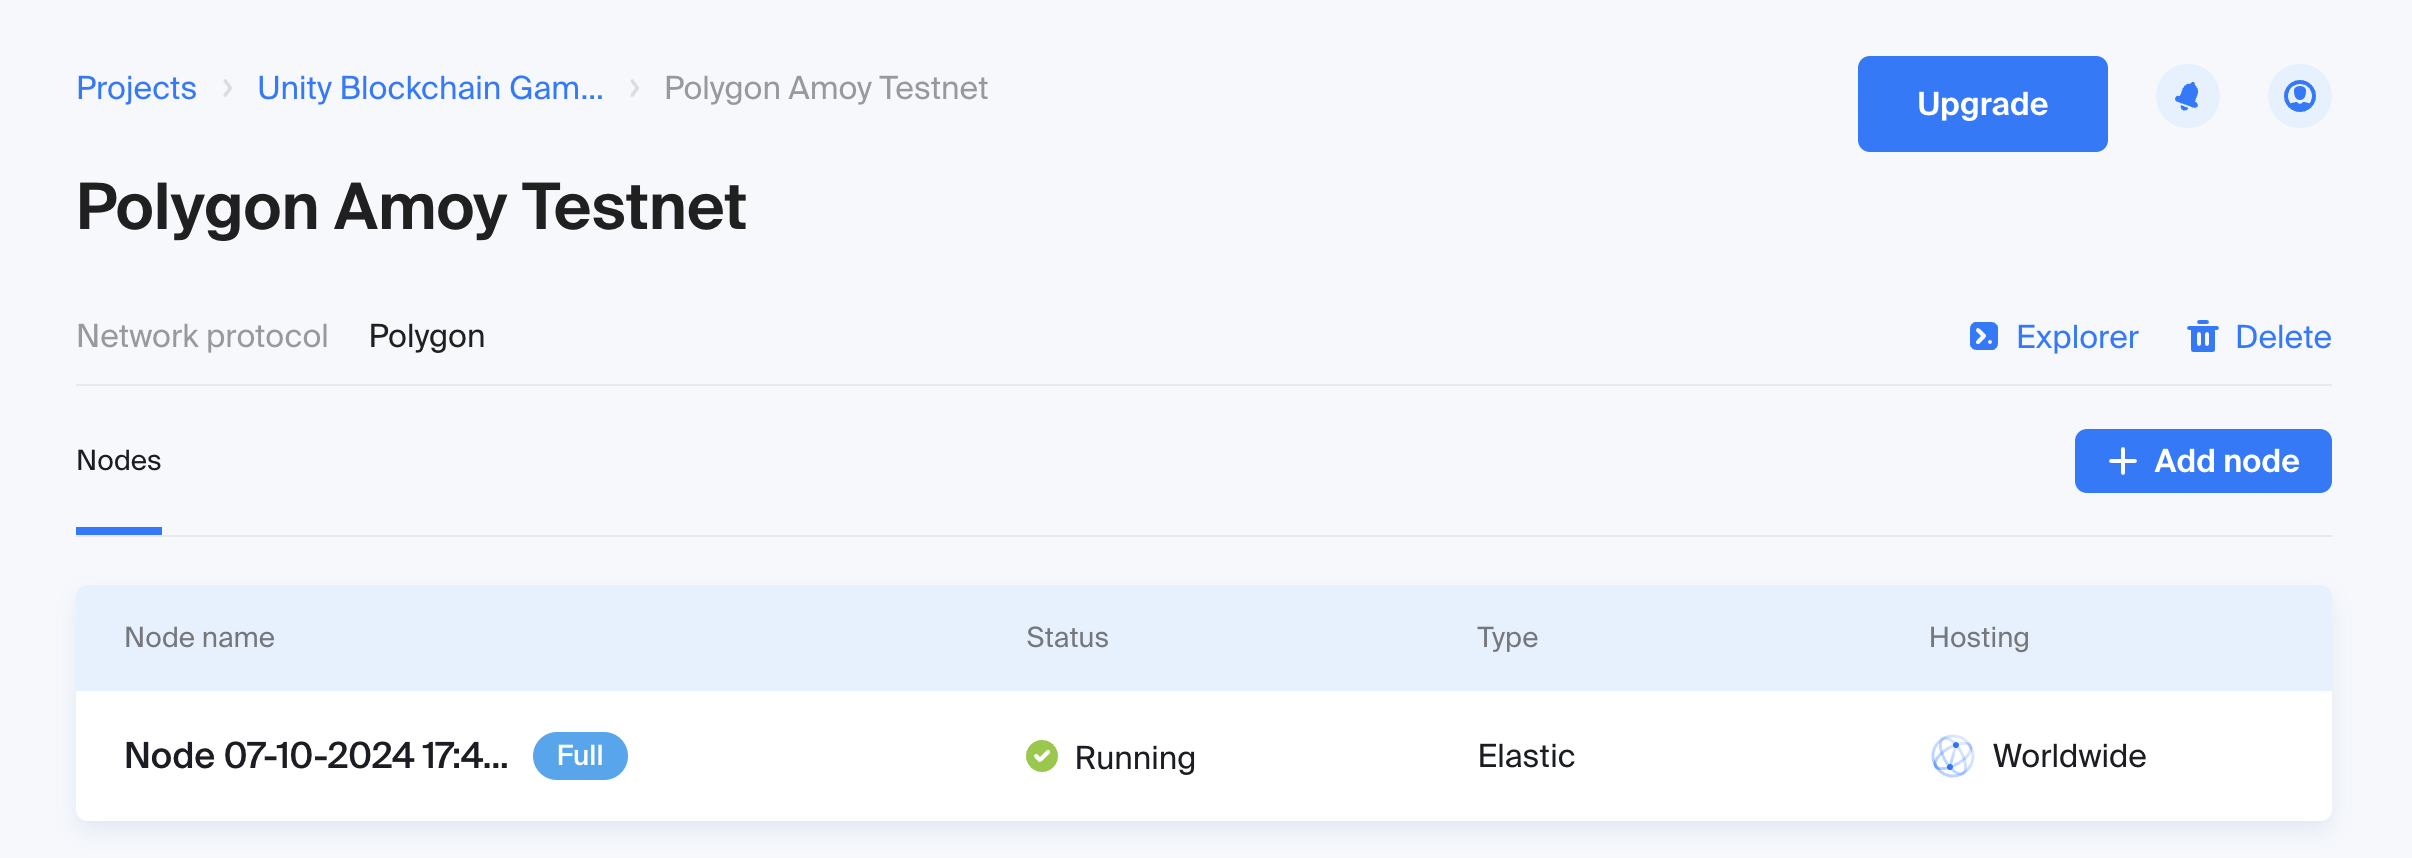Click the plus icon in Add node
The height and width of the screenshot is (858, 2412).
[2122, 461]
